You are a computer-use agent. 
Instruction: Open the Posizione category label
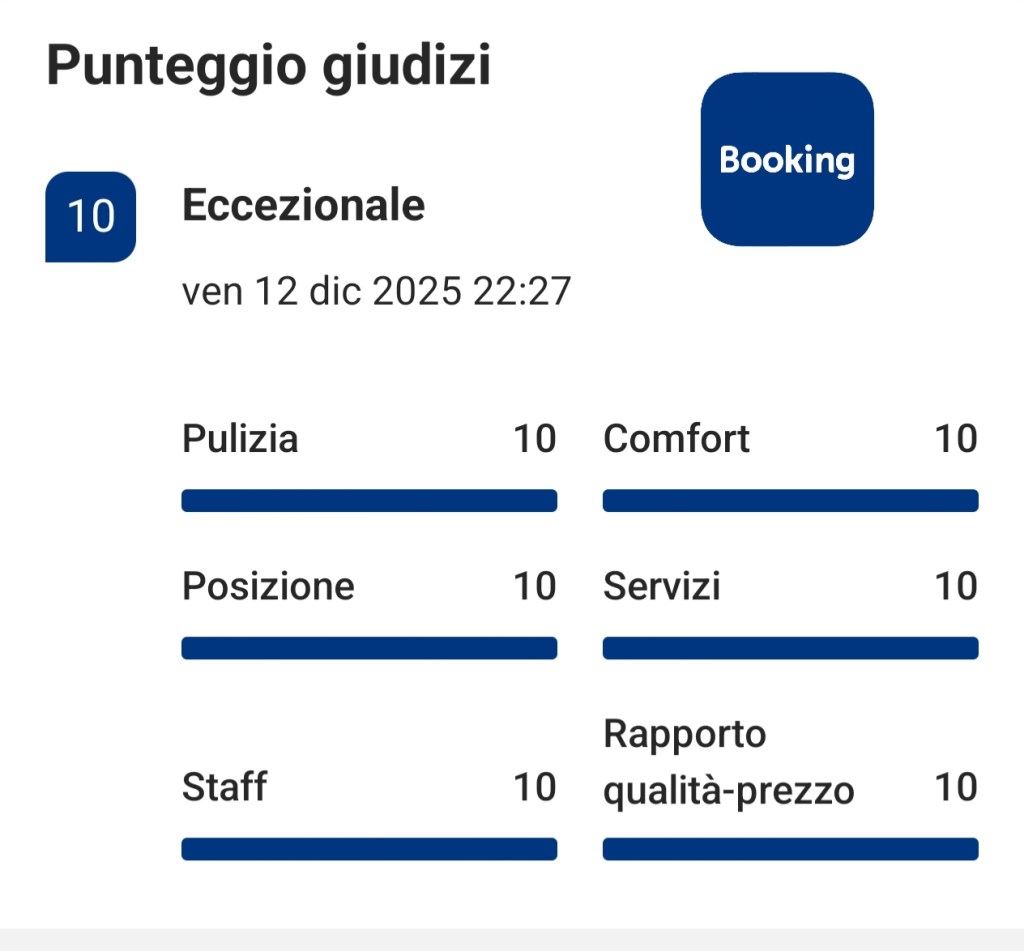tap(268, 586)
